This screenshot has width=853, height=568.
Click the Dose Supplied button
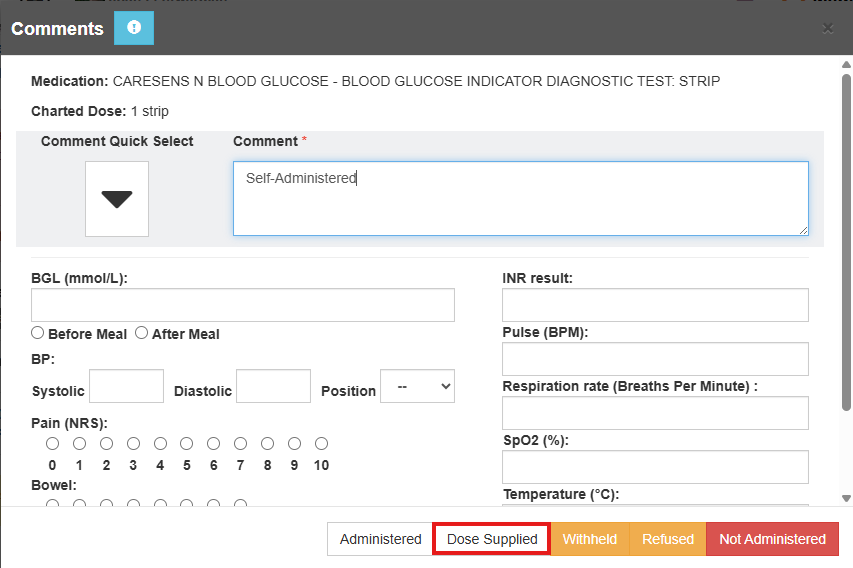coord(491,539)
